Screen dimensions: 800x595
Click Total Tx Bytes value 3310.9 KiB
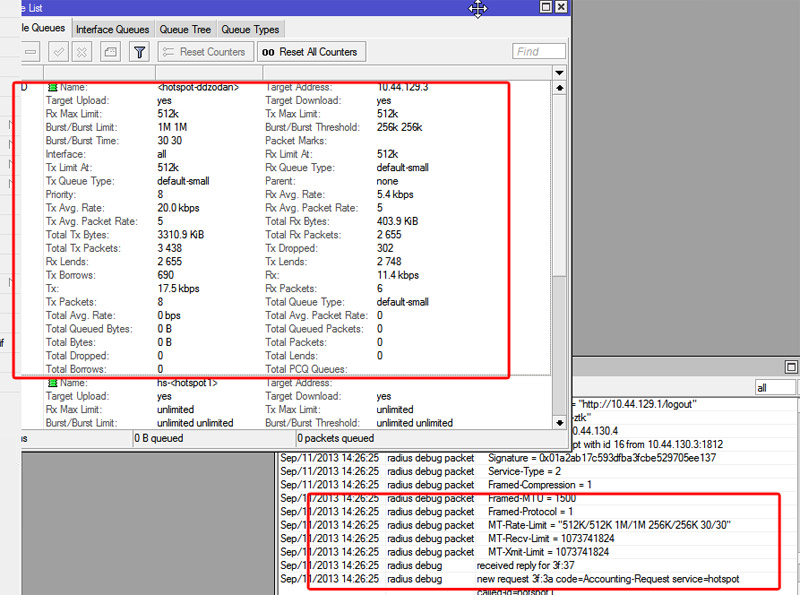[181, 235]
